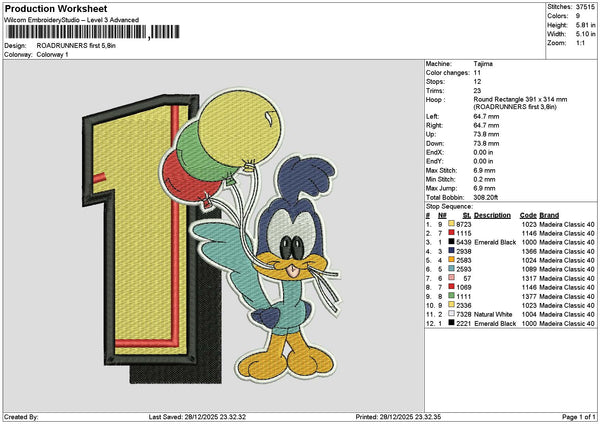Click the teal swatch in row 2593
Viewport: 600px width, 424px height.
coord(451,269)
